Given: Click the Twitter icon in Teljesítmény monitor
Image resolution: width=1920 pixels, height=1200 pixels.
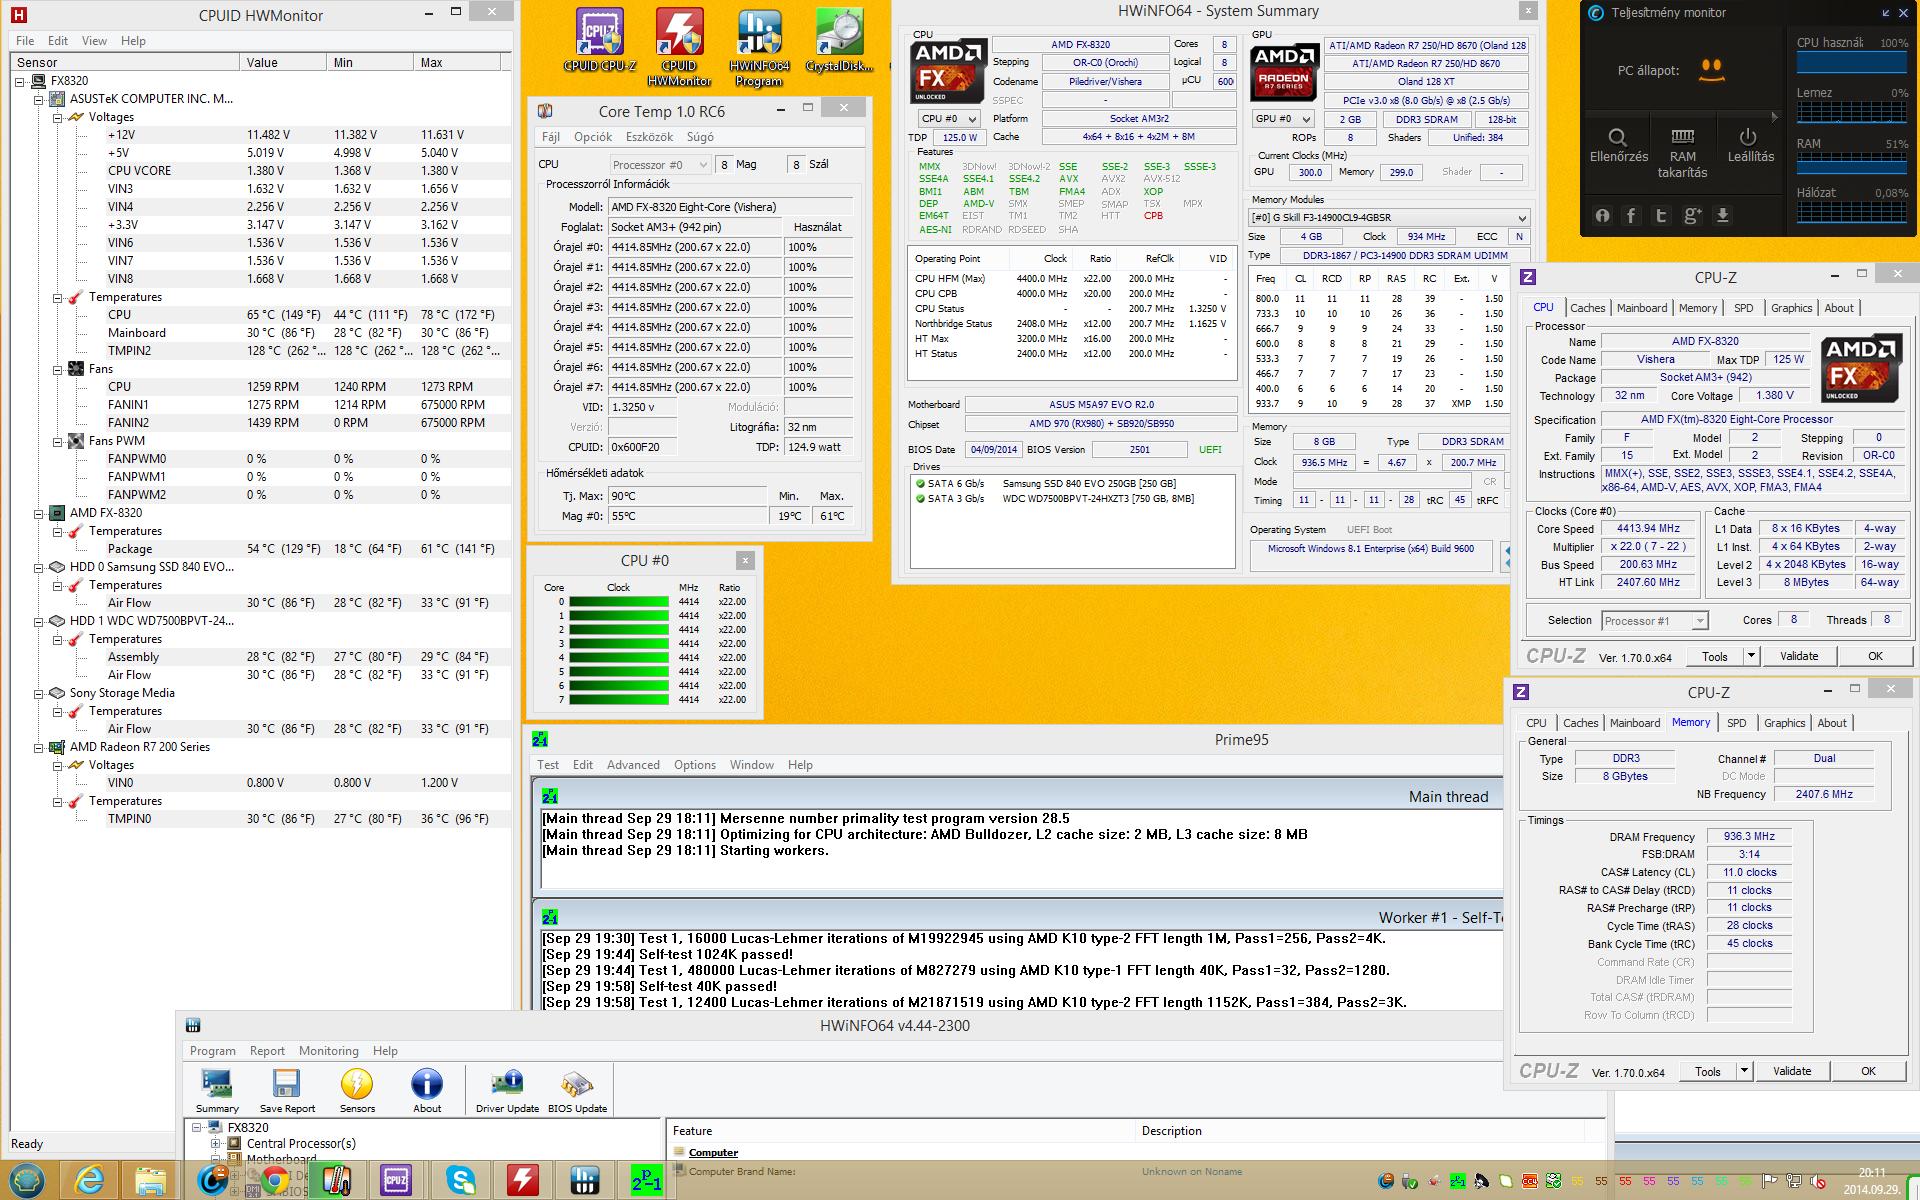Looking at the screenshot, I should (1661, 215).
